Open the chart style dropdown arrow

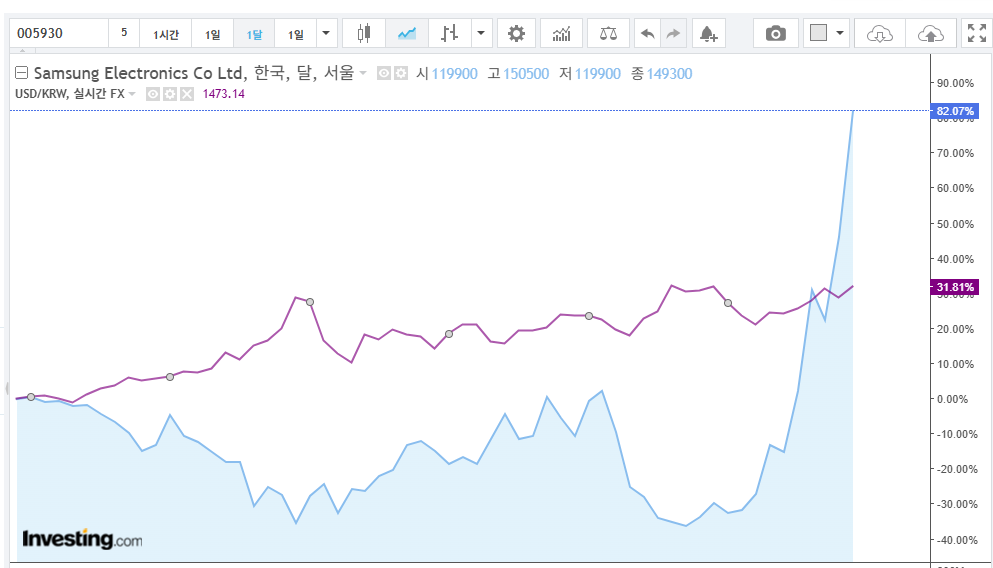click(482, 33)
